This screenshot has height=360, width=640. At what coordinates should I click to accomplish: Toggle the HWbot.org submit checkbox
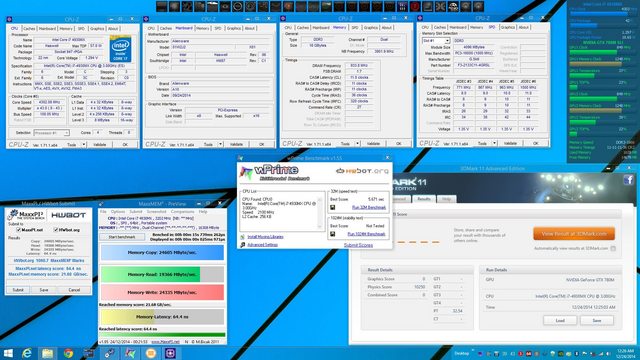tap(56, 230)
